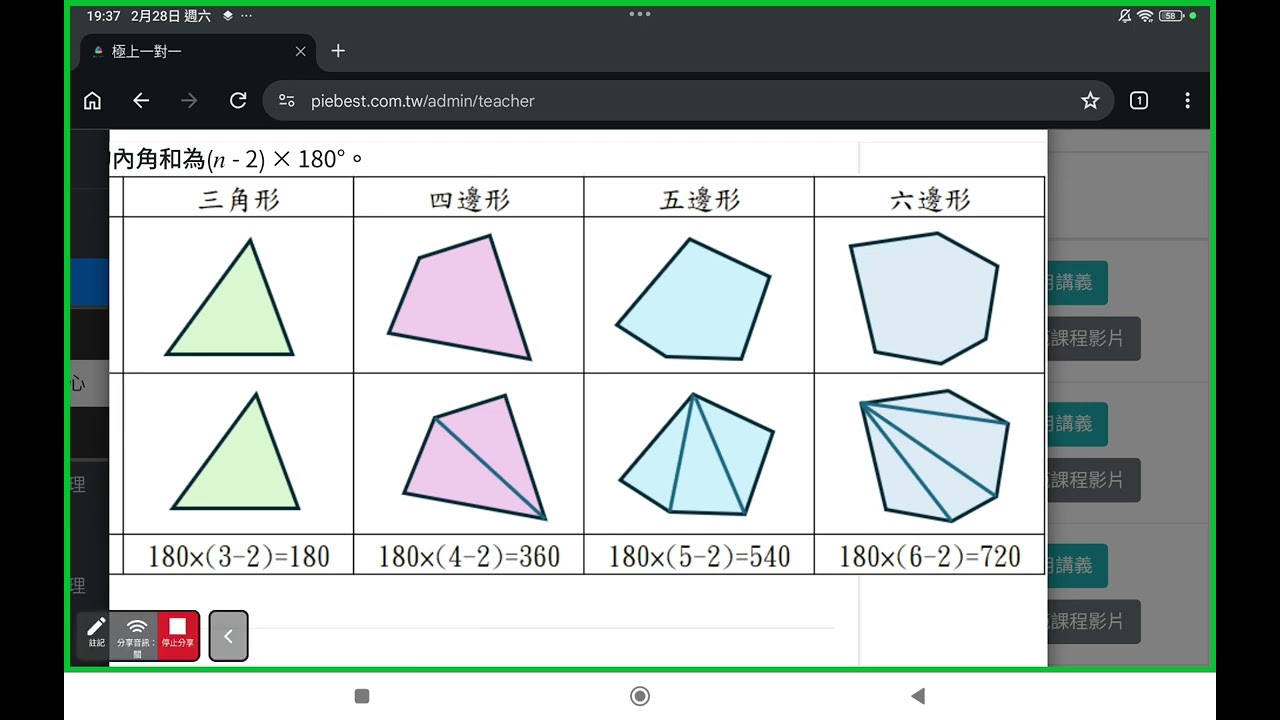Select the green triangle in the second row
This screenshot has width=1280, height=720.
click(x=236, y=451)
